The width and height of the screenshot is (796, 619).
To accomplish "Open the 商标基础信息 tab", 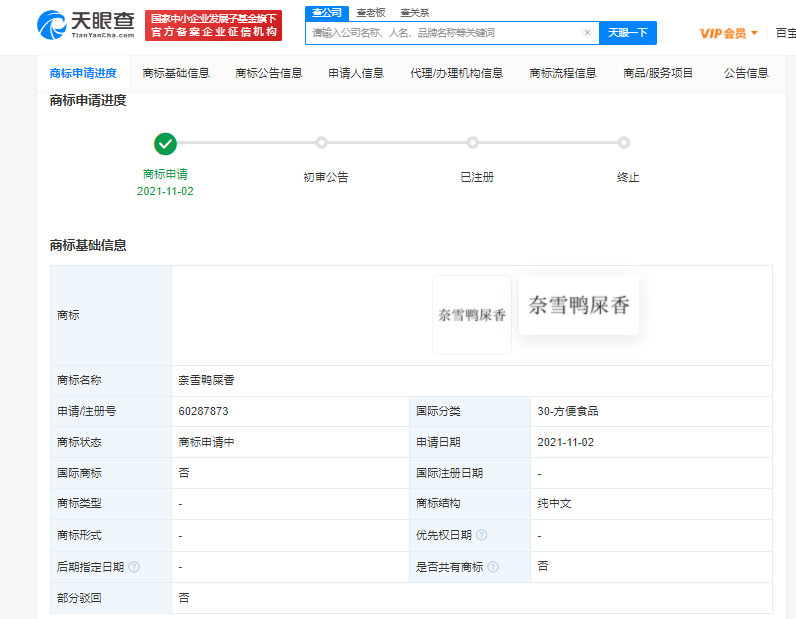I will tap(176, 73).
